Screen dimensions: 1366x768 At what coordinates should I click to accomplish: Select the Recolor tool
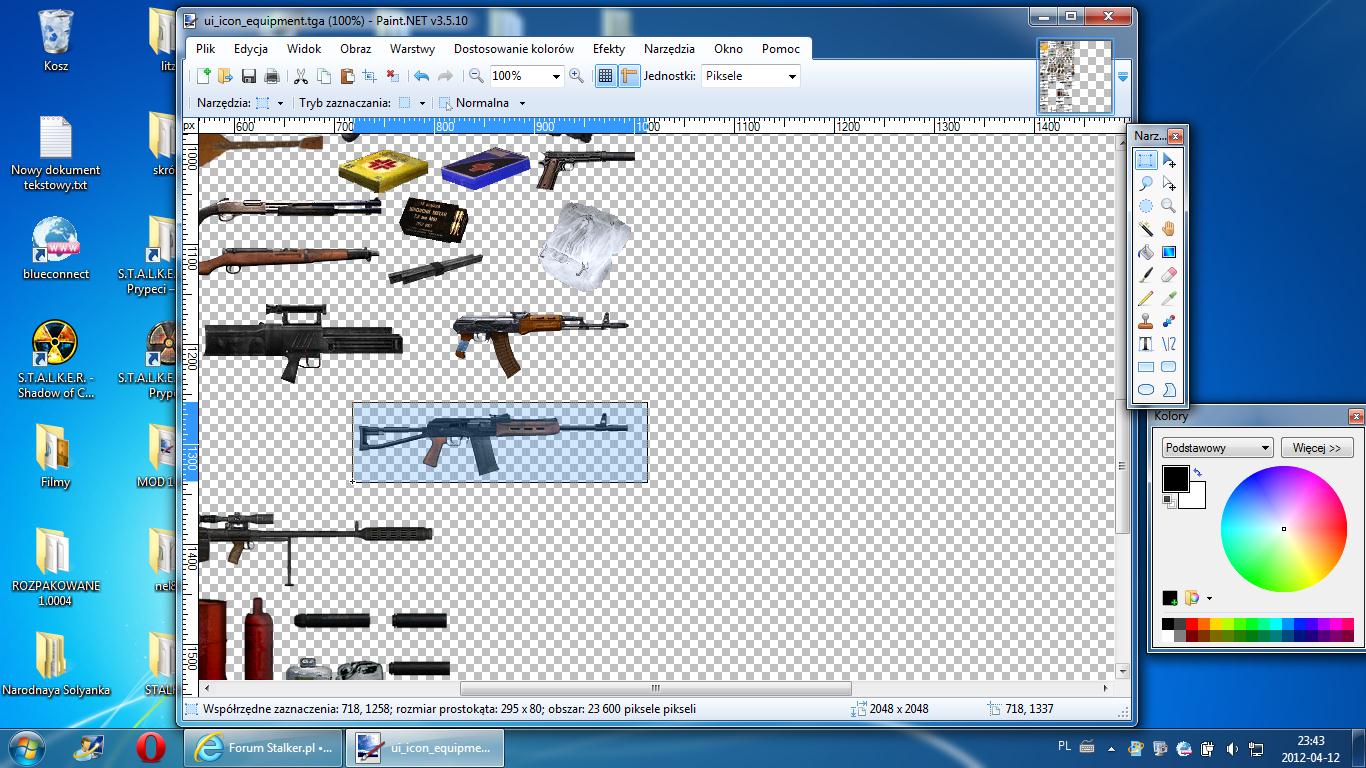click(x=1169, y=321)
